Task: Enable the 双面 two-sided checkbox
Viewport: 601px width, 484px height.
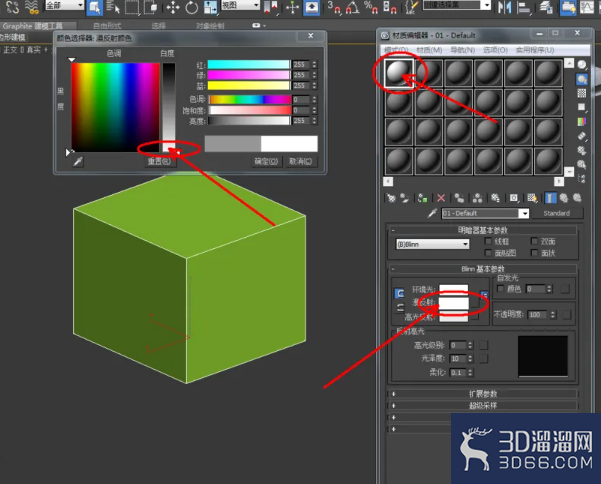Action: (534, 241)
